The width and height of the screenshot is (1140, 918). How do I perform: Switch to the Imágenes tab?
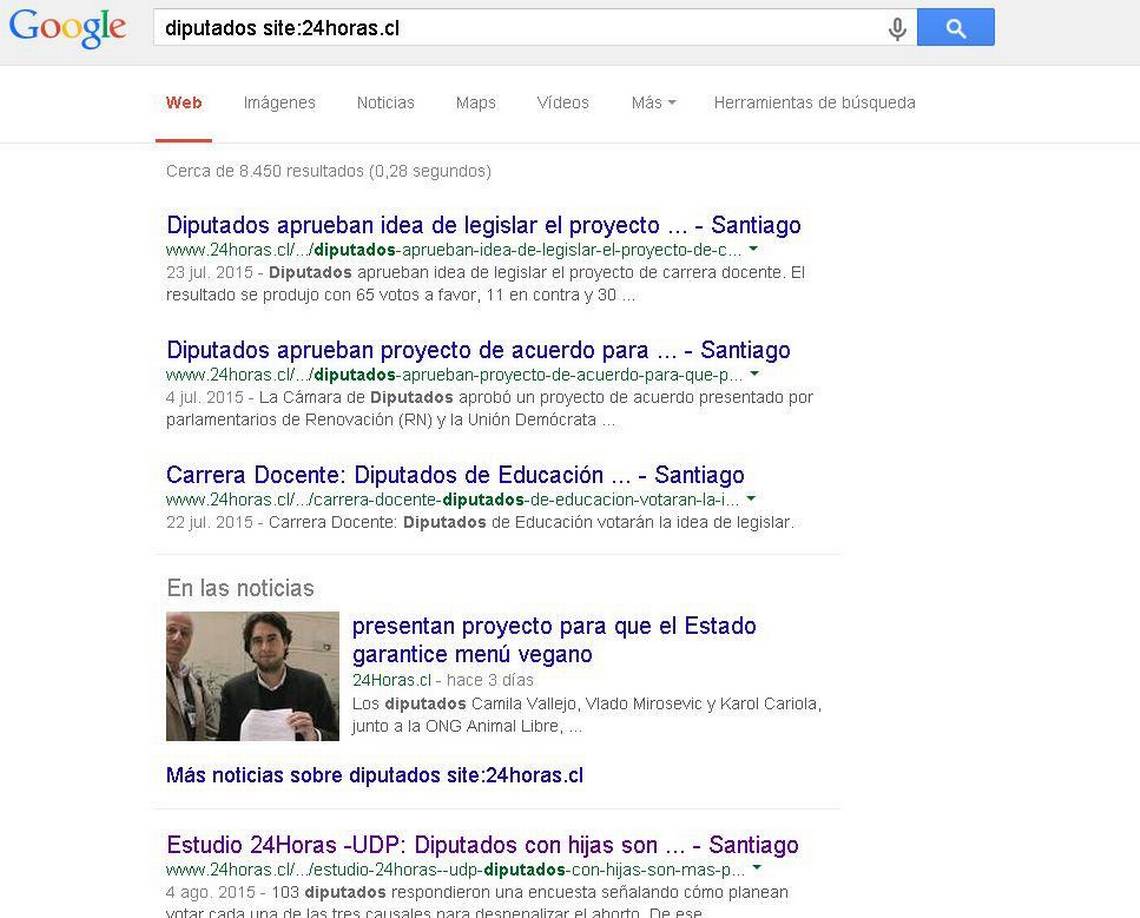point(279,102)
